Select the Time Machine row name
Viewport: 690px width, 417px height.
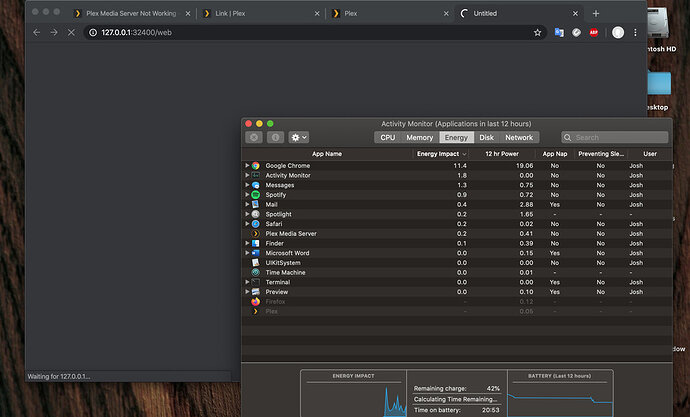pos(285,272)
